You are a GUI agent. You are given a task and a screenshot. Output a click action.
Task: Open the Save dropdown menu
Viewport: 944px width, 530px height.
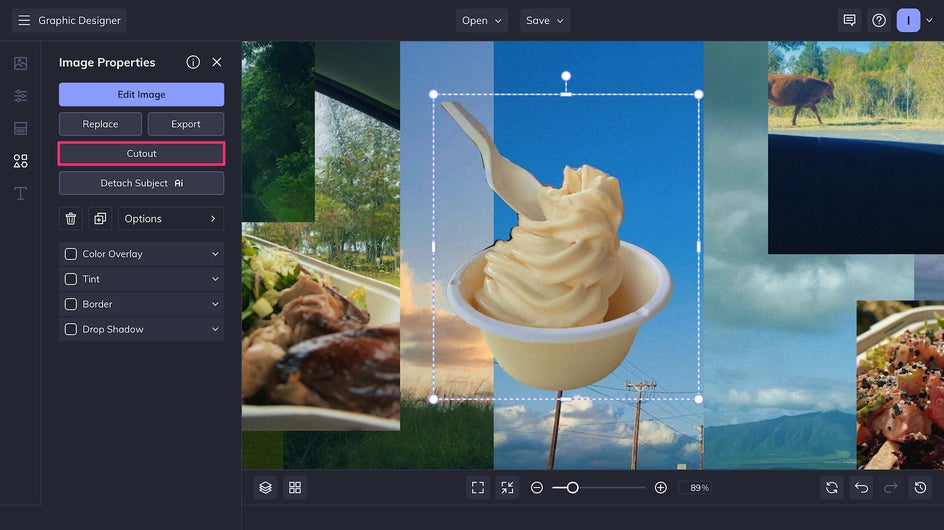click(545, 20)
